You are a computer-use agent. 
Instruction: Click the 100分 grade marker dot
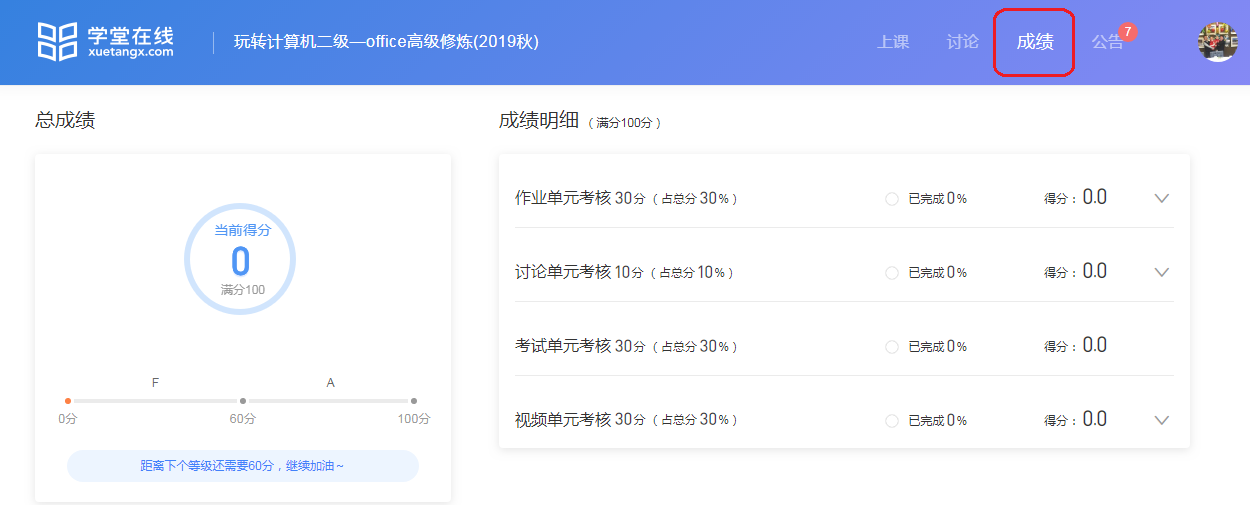414,401
